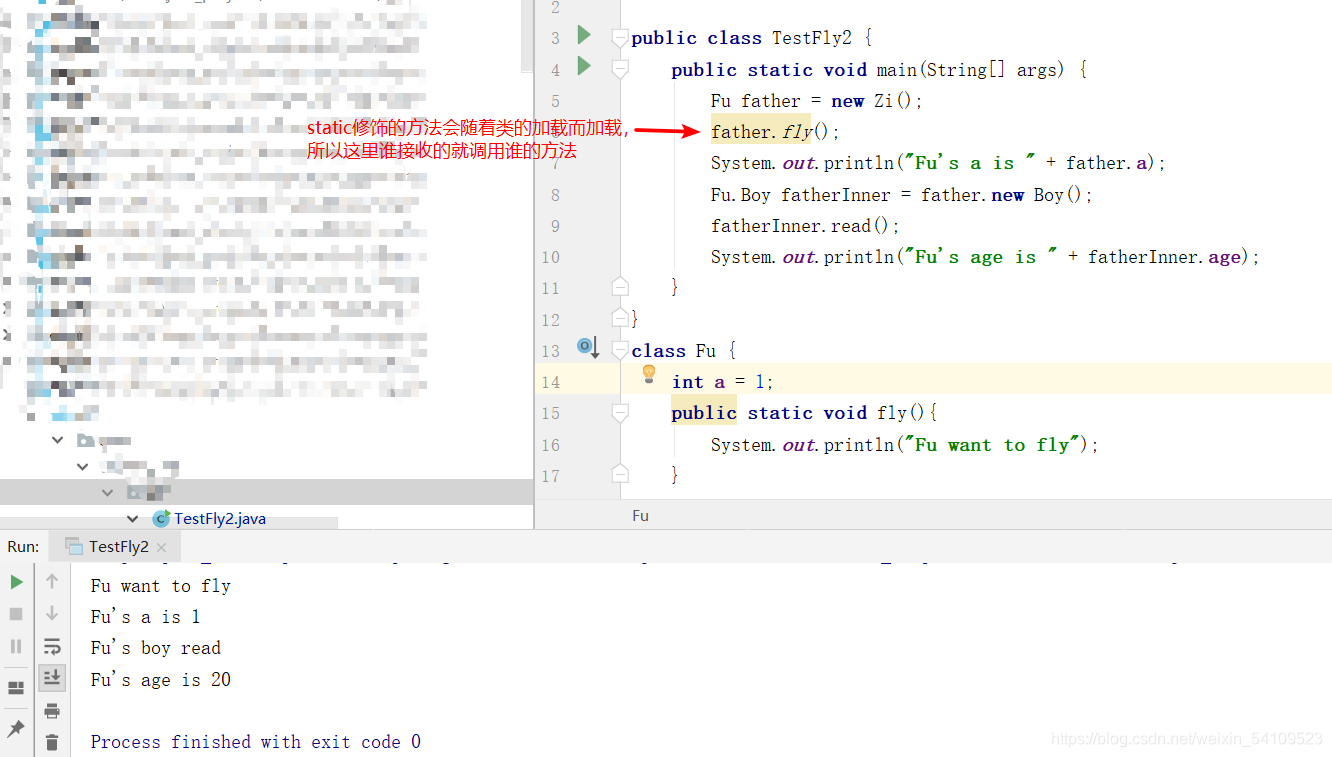Toggle the Pin tab icon in Run panel
Viewport: 1332px width, 757px height.
16,729
